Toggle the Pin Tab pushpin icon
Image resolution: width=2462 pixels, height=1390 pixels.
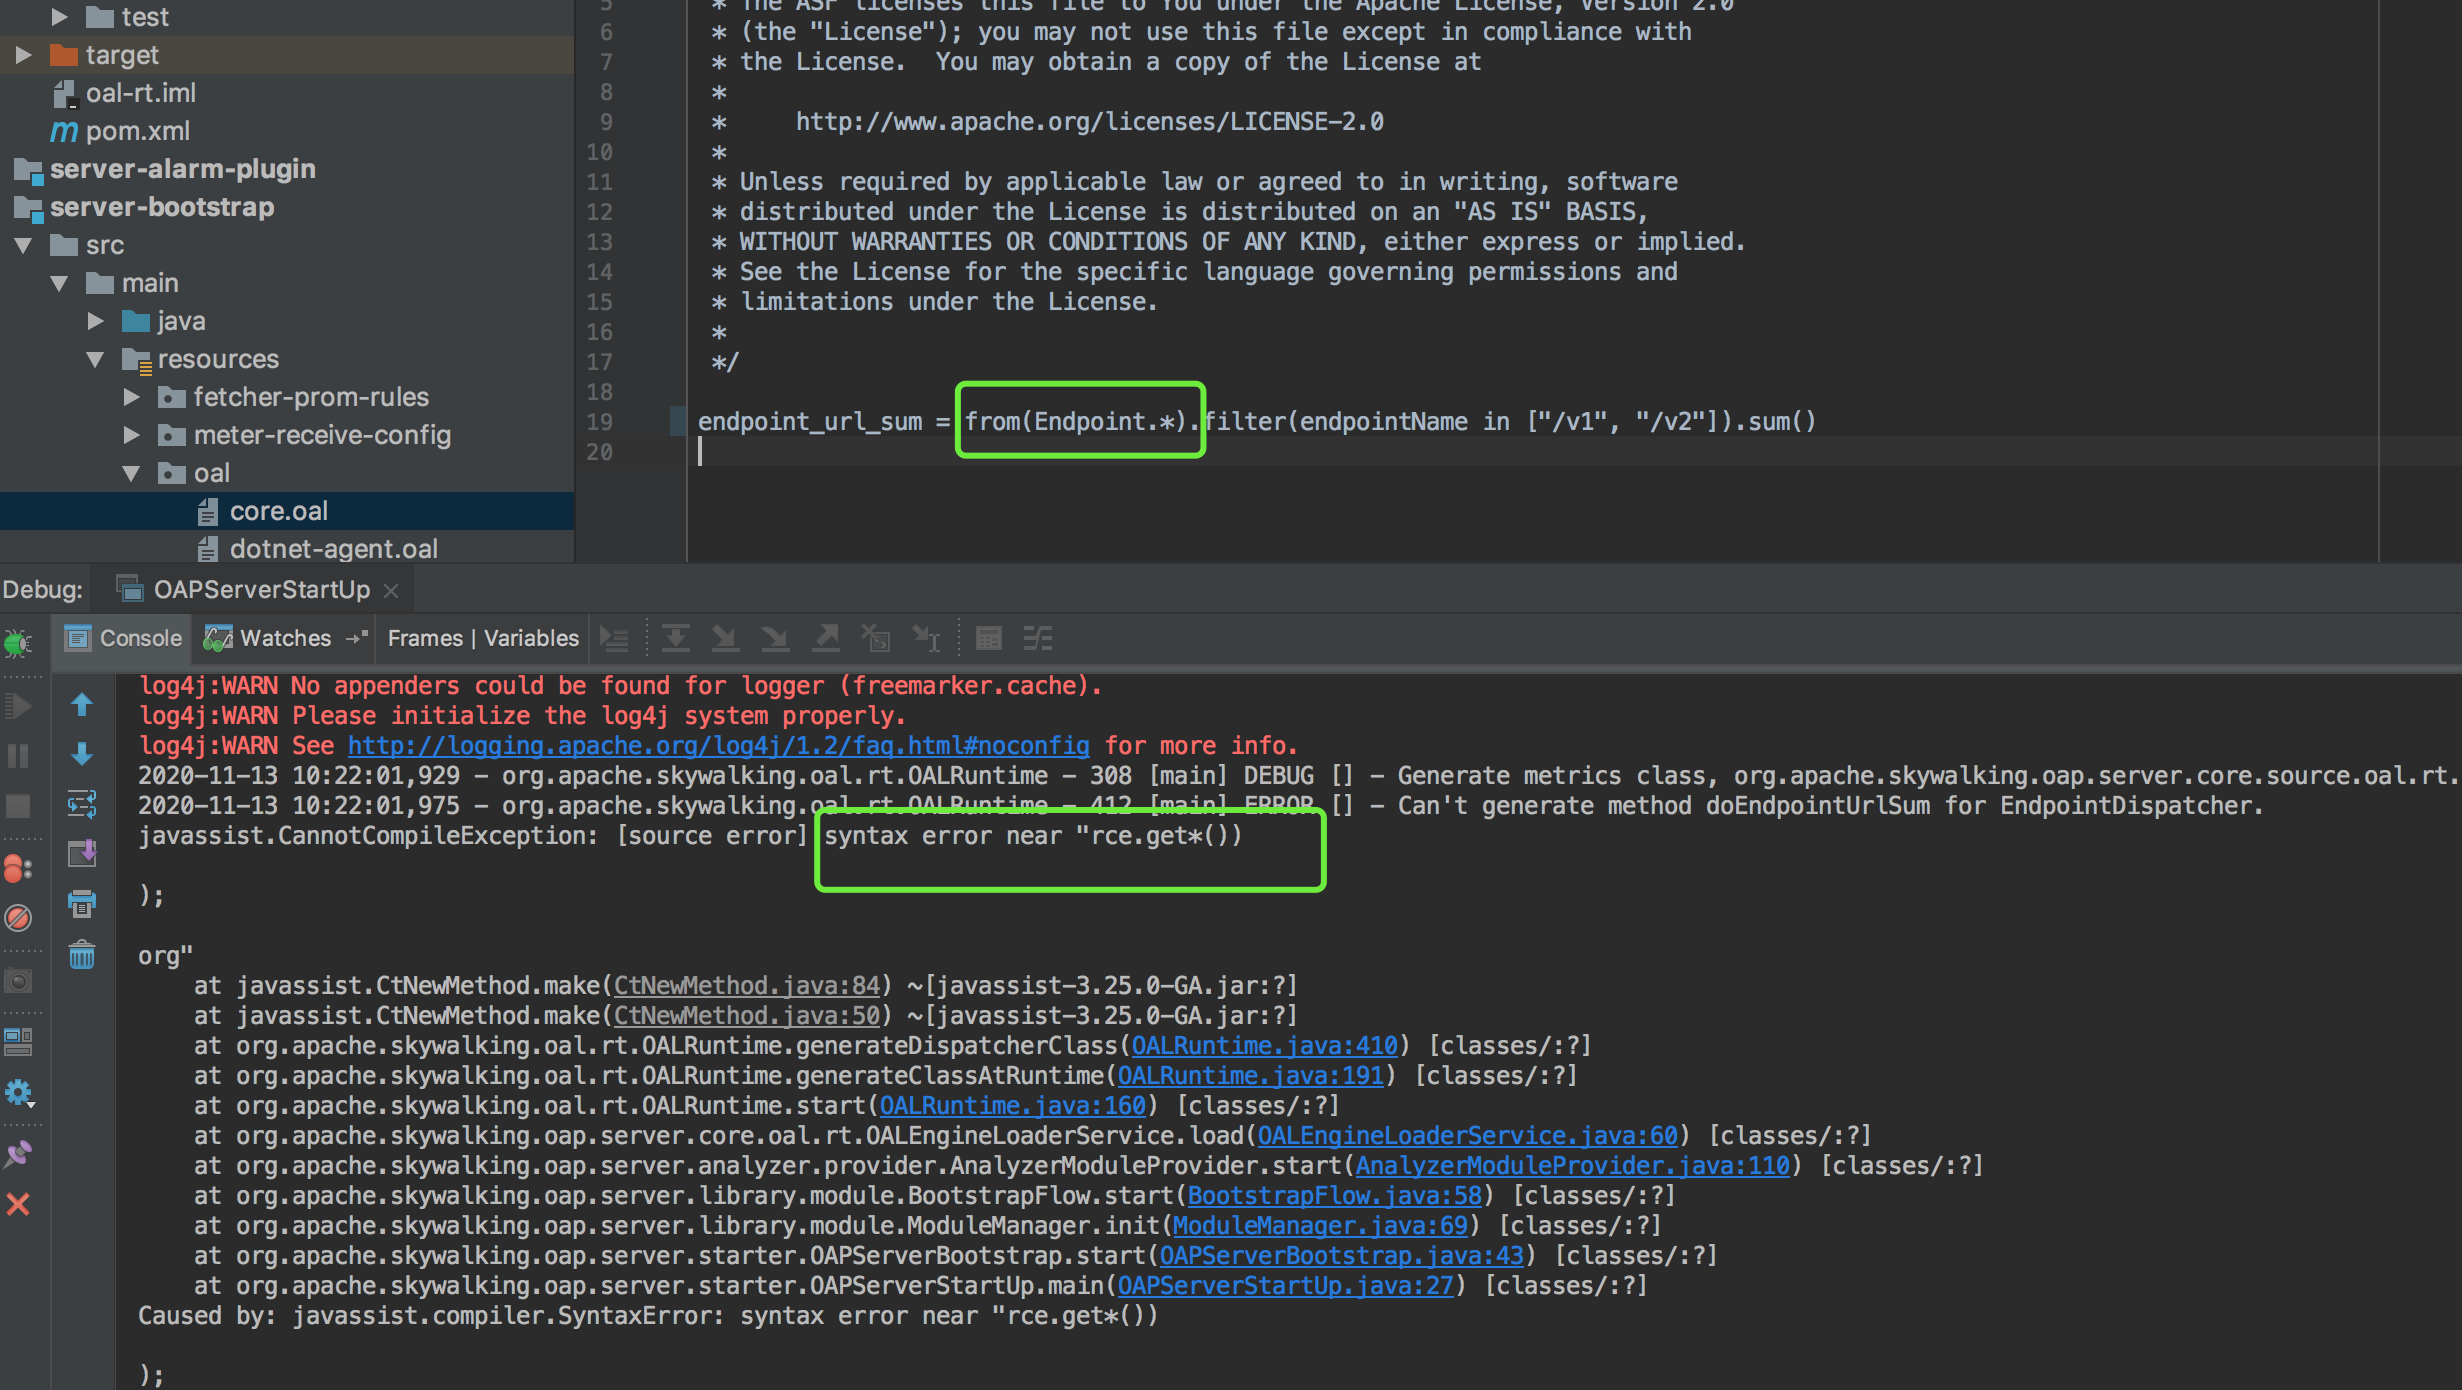[18, 1155]
